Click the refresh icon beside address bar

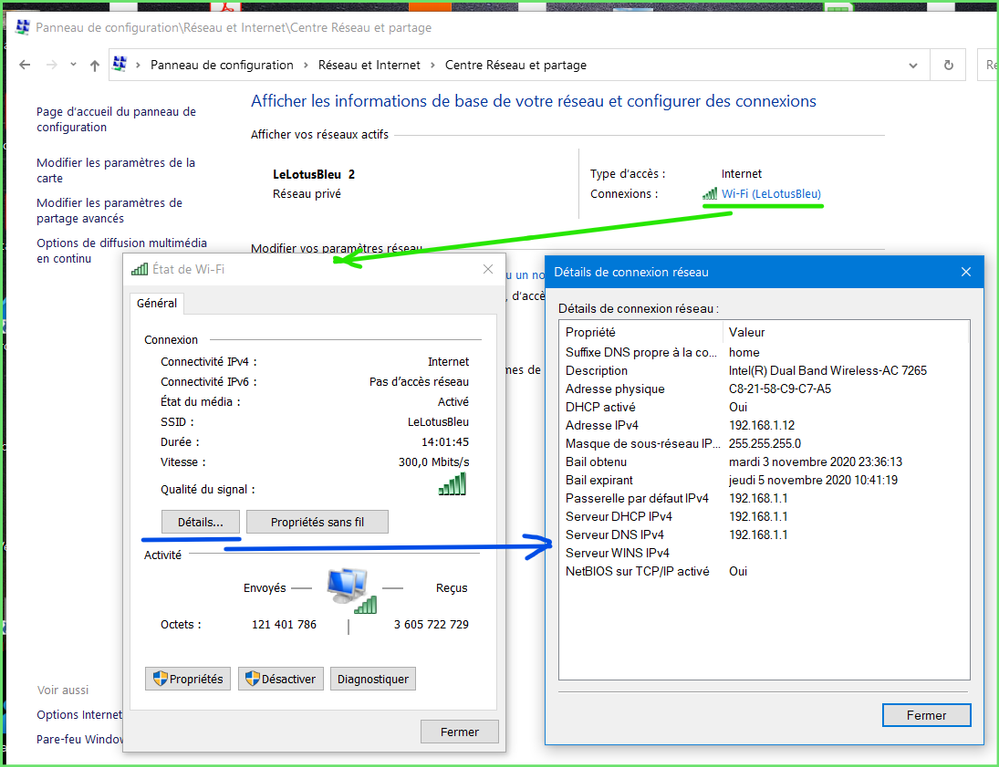pos(948,65)
